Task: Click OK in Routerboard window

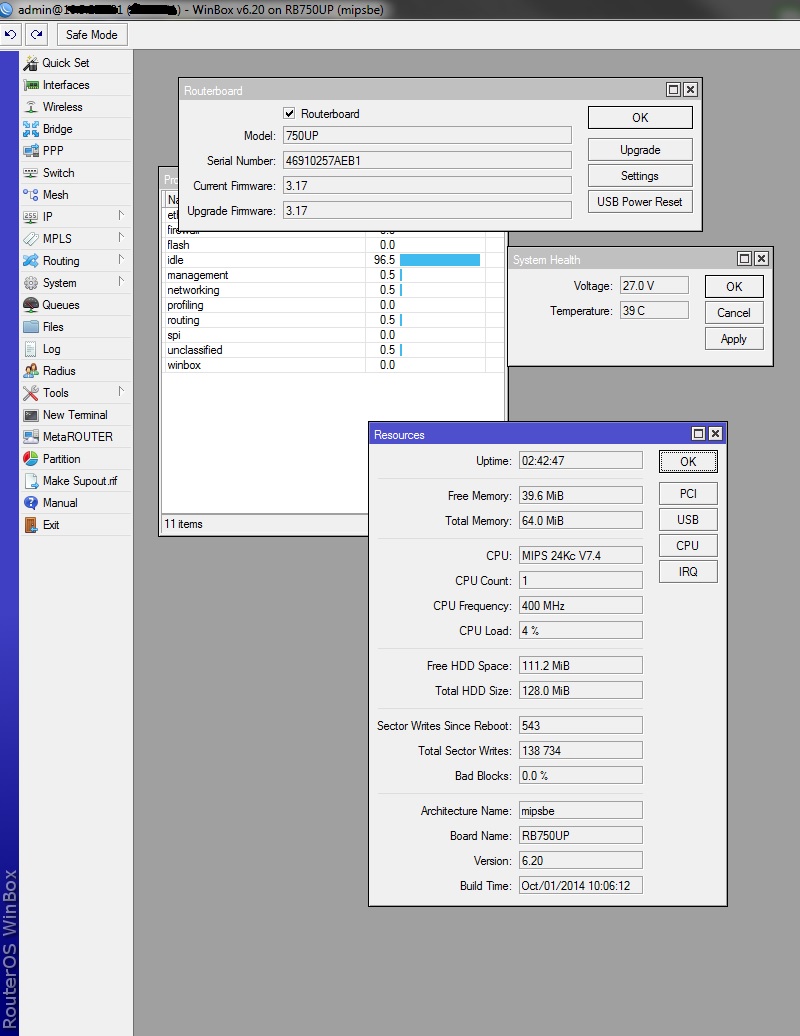Action: [x=640, y=118]
